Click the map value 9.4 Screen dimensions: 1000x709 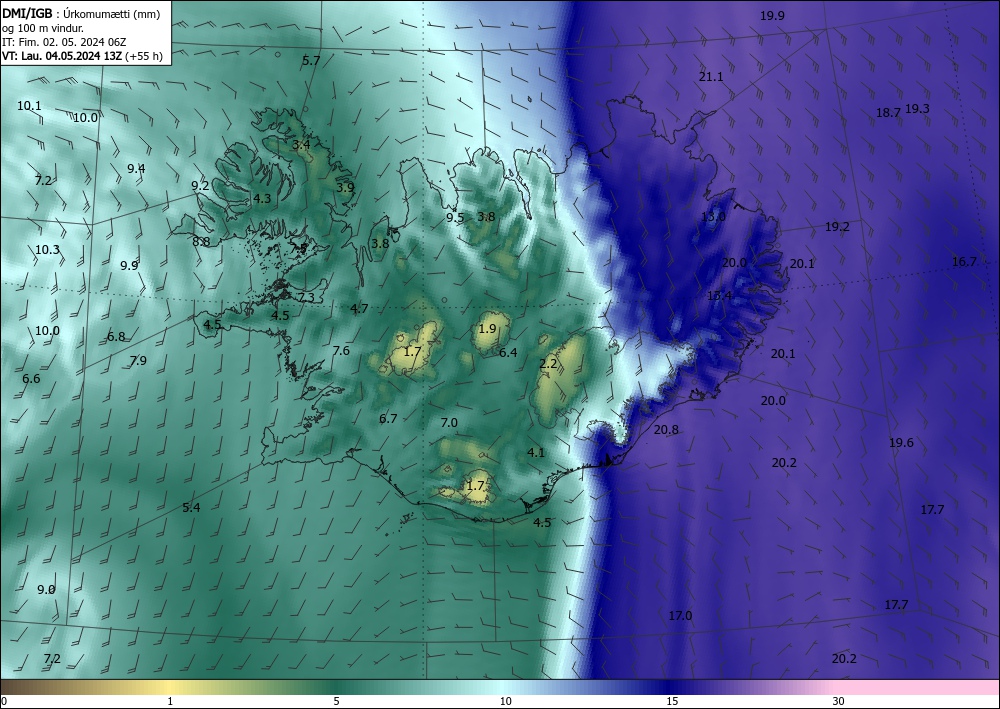click(x=136, y=169)
